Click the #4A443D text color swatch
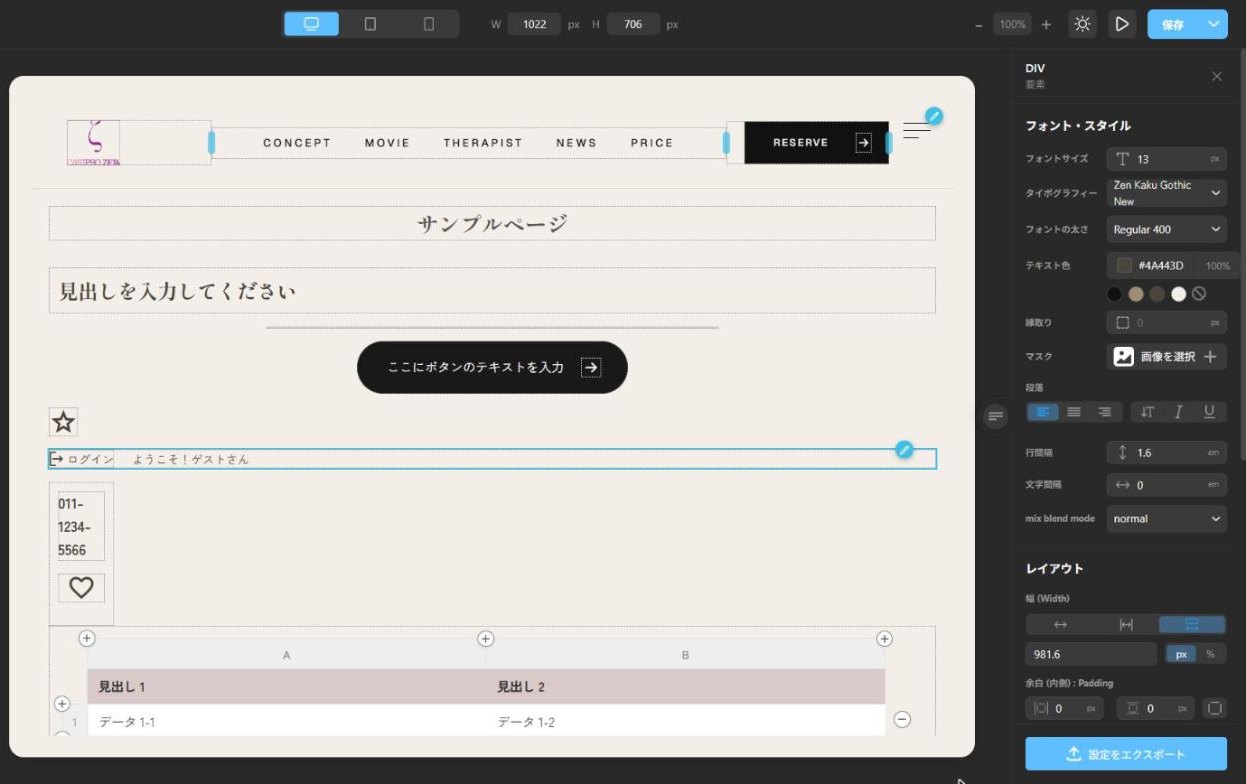This screenshot has width=1246, height=784. pyautogui.click(x=1124, y=265)
